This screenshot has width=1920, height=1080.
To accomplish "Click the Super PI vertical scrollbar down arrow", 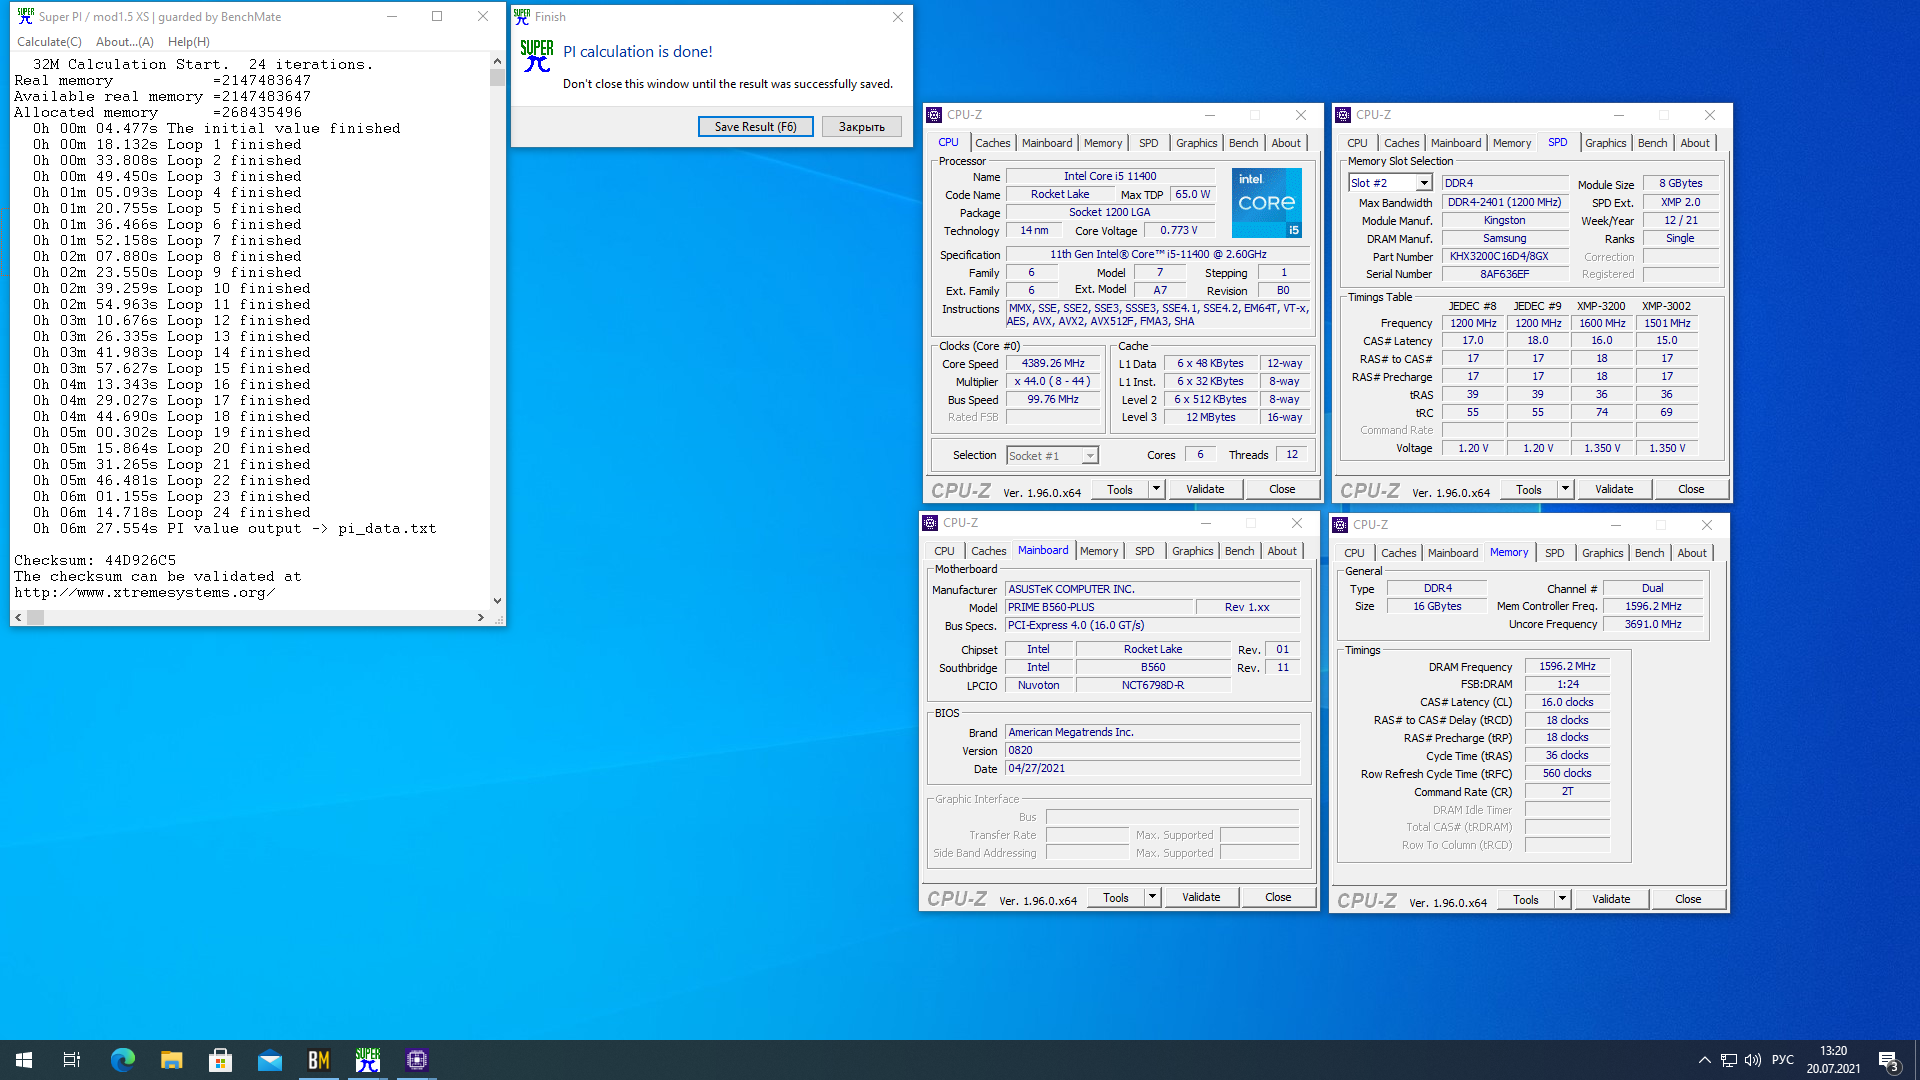I will click(497, 601).
